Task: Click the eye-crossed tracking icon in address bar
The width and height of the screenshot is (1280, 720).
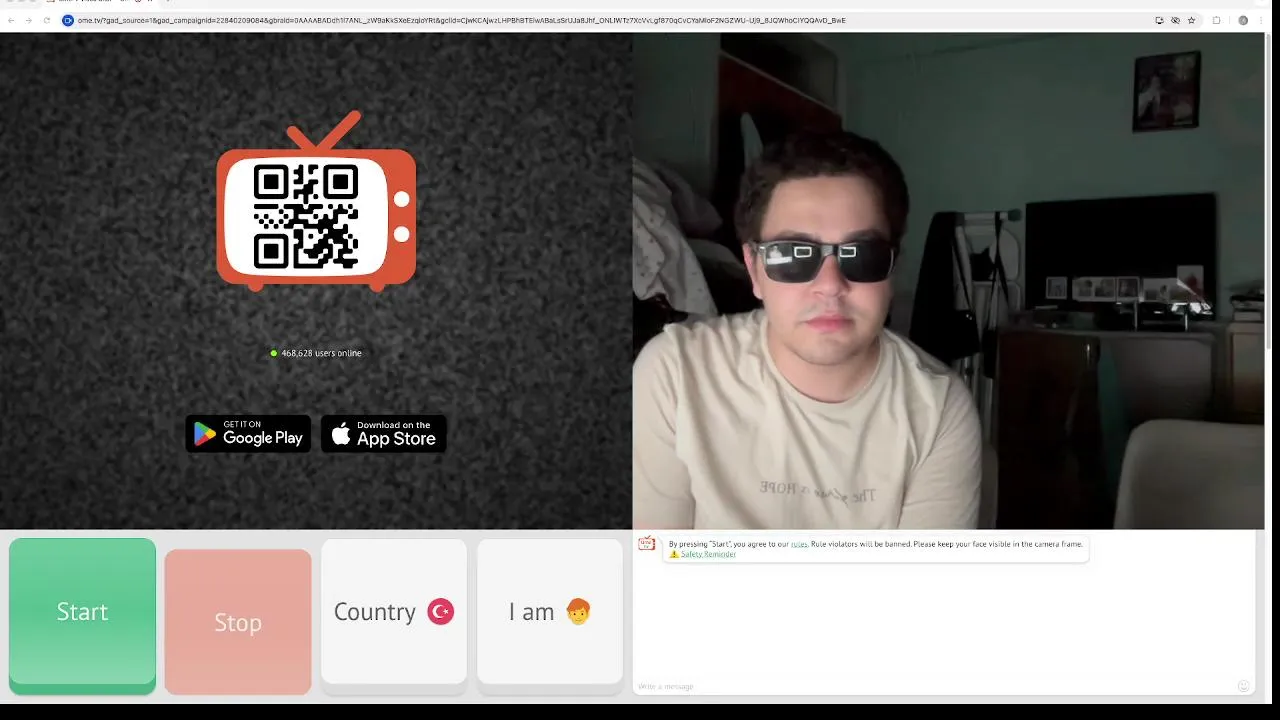Action: click(1175, 20)
